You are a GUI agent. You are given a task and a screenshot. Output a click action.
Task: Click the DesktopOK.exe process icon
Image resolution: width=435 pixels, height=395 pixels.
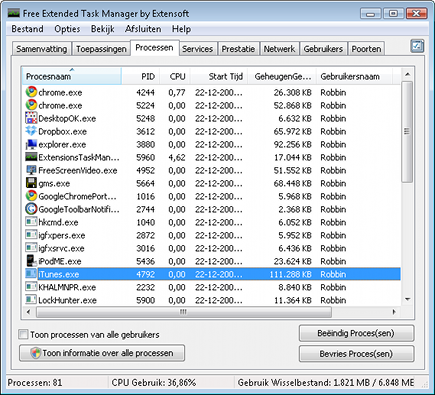tap(31, 118)
